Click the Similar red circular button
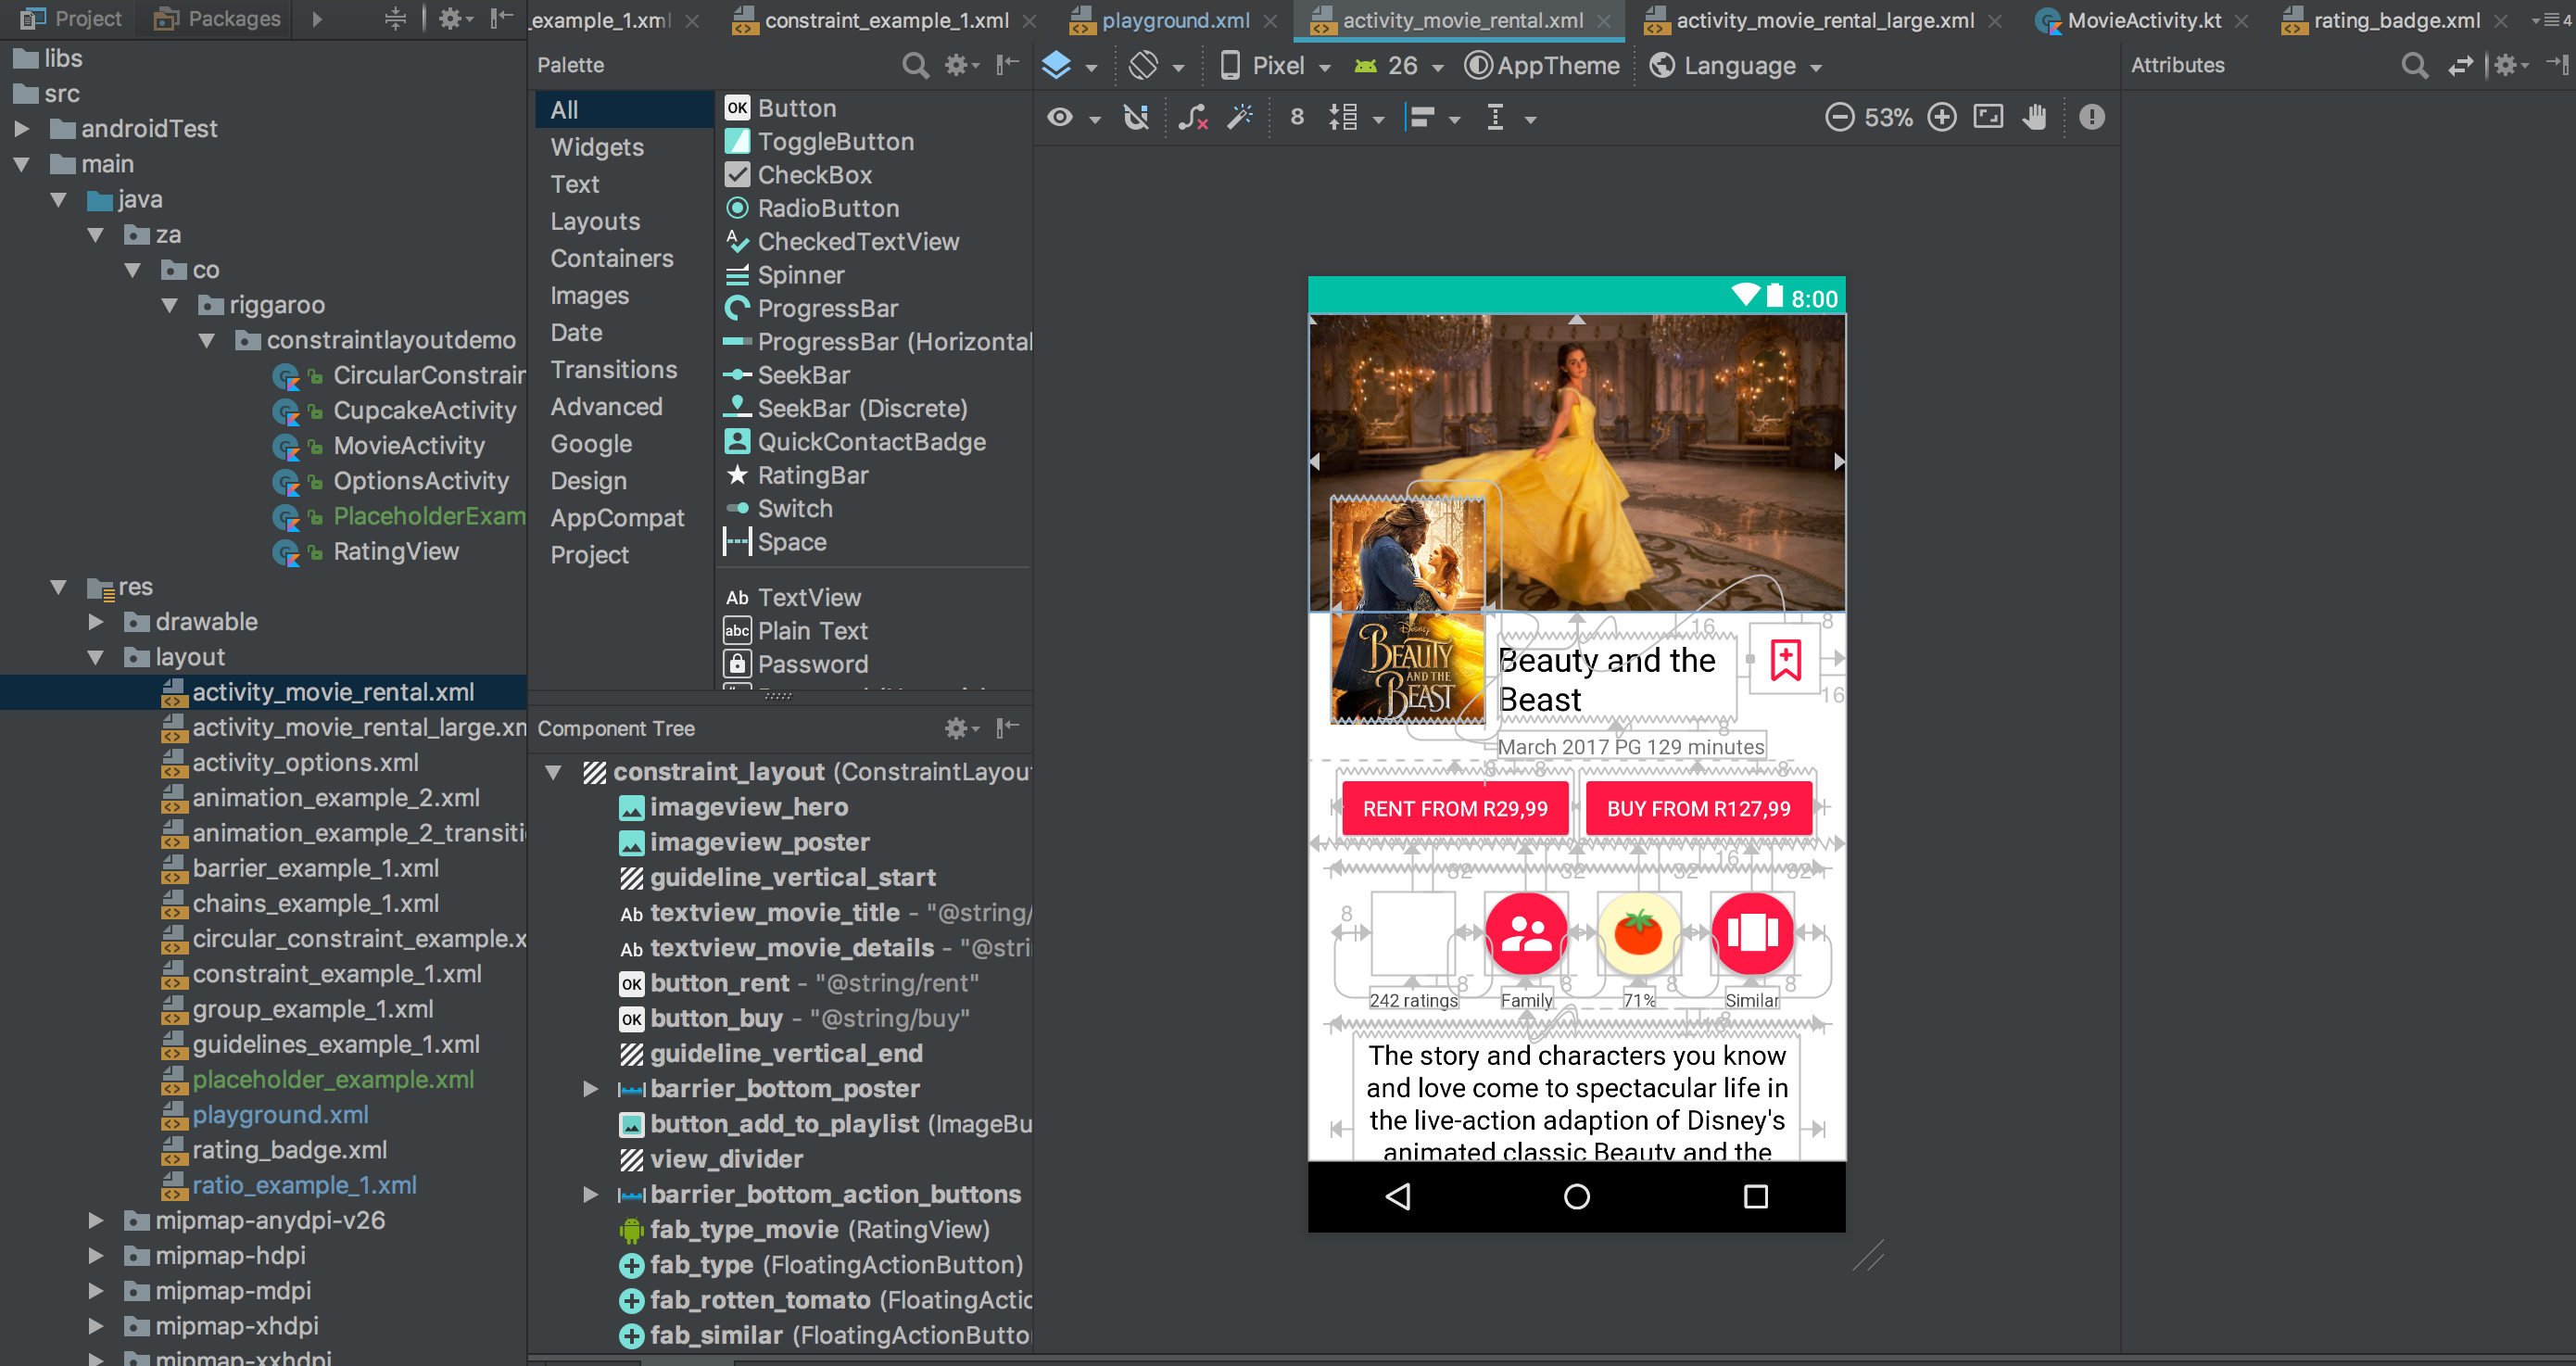The height and width of the screenshot is (1366, 2576). 1752,933
